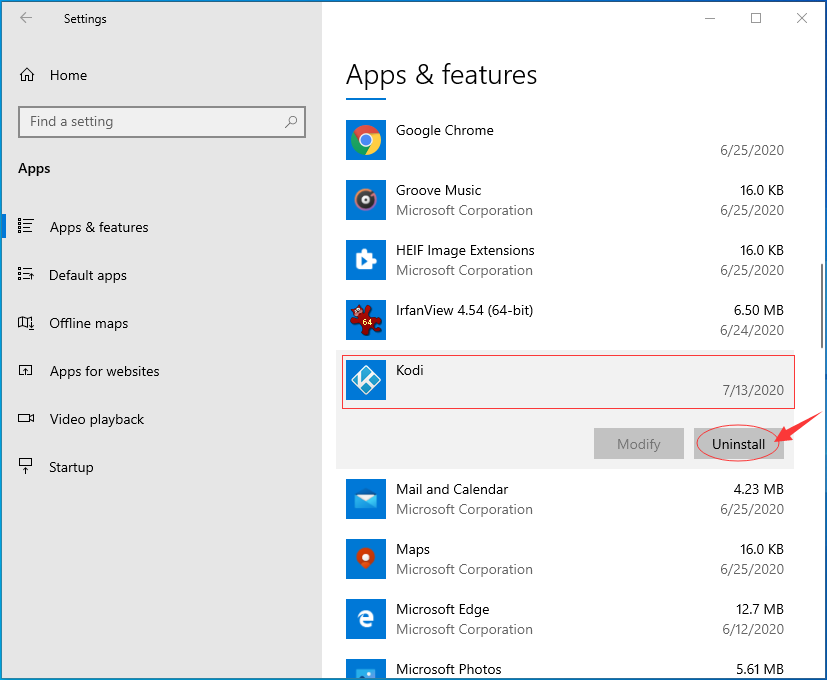827x680 pixels.
Task: Click the Google Chrome app icon
Action: [366, 140]
